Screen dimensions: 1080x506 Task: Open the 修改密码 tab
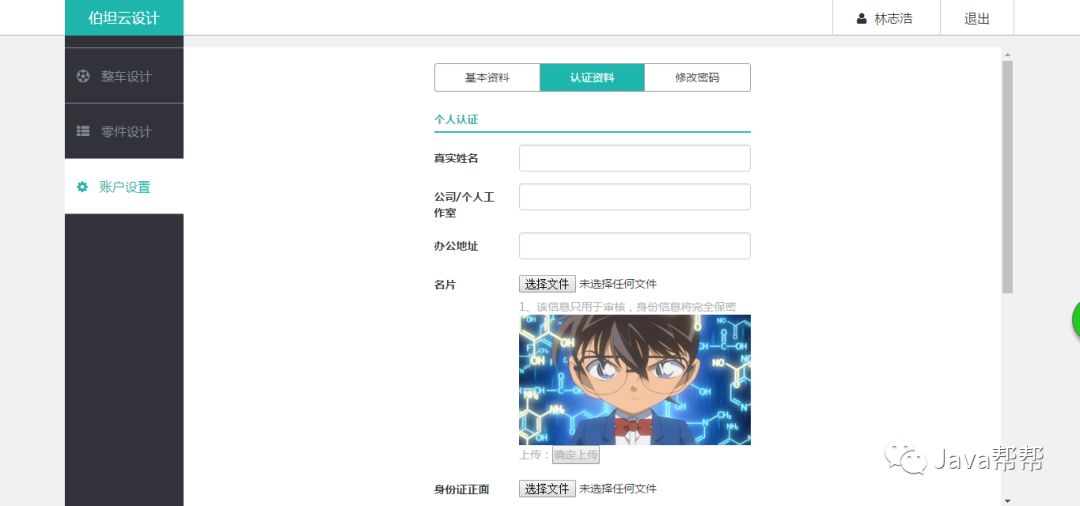(697, 78)
